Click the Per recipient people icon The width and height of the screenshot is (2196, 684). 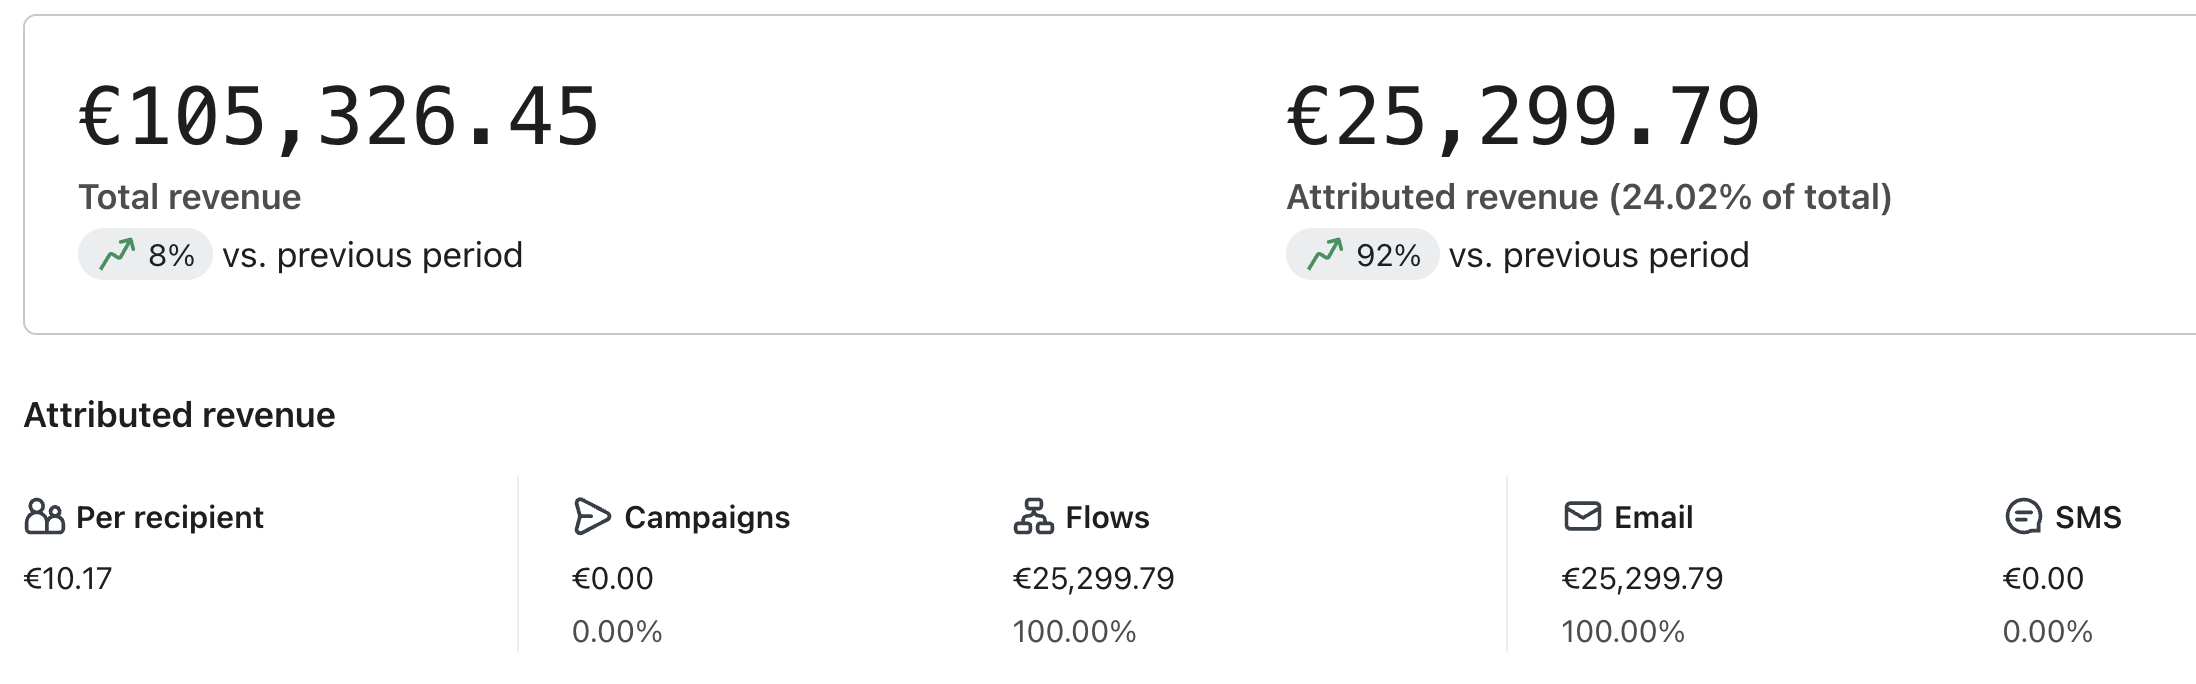(x=44, y=517)
